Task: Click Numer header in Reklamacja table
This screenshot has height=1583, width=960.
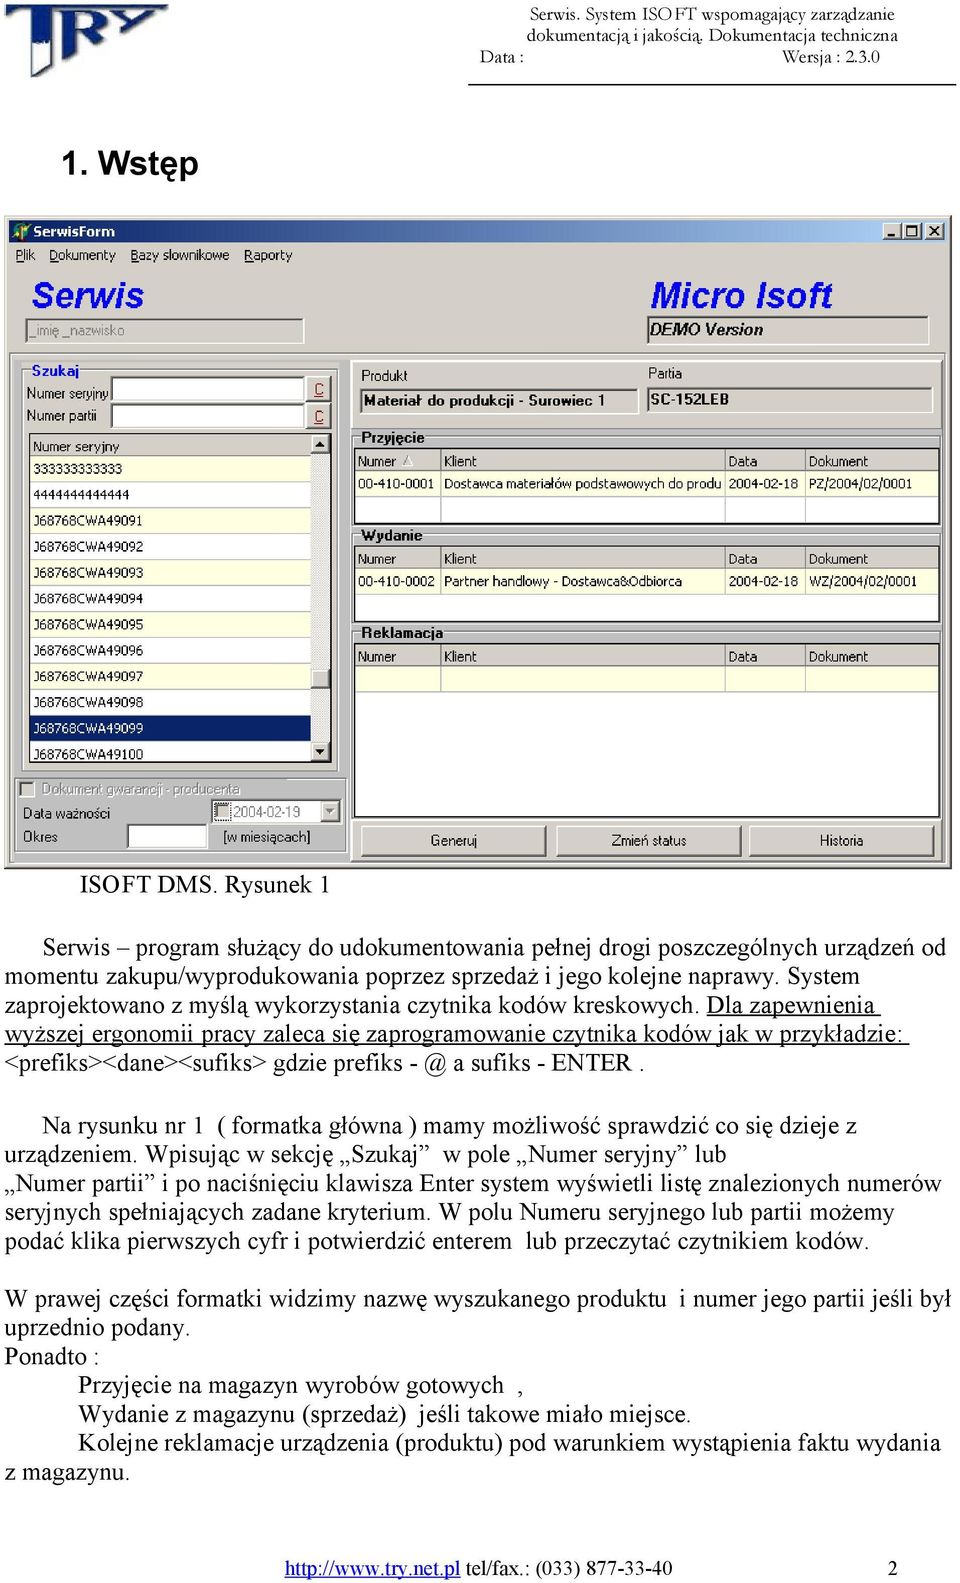Action: click(398, 656)
